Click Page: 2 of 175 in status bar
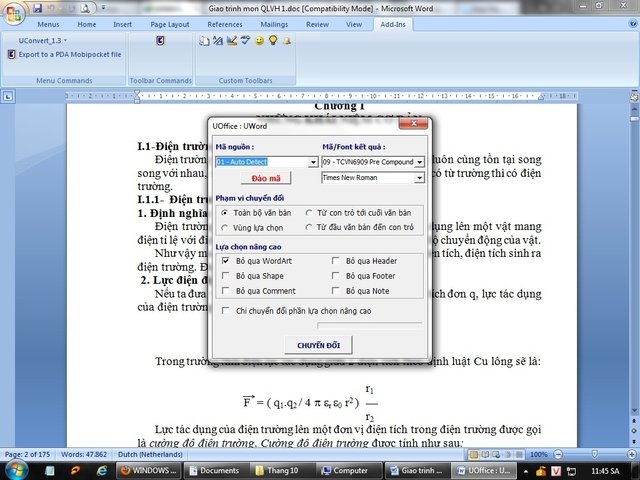Image resolution: width=640 pixels, height=480 pixels. [27, 454]
